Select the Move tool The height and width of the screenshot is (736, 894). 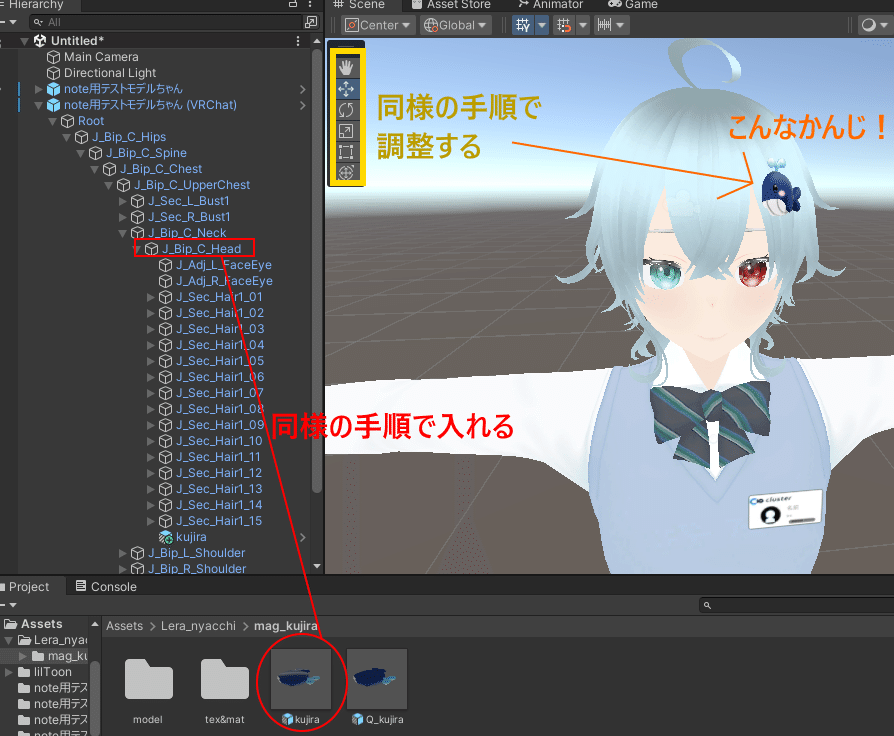coord(346,89)
